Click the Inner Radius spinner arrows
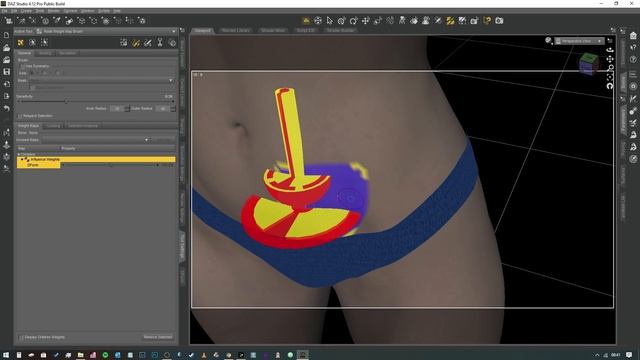The height and width of the screenshot is (360, 640). [x=127, y=109]
